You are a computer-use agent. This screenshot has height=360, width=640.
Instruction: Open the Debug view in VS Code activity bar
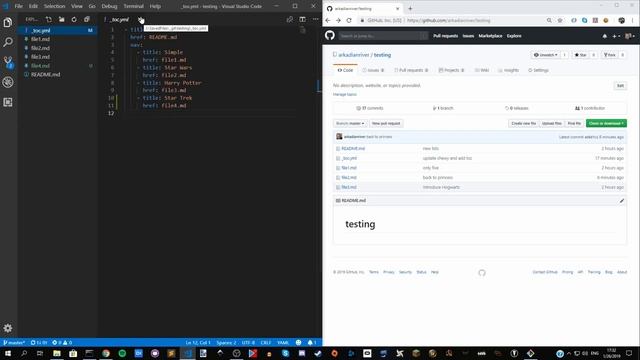8,82
